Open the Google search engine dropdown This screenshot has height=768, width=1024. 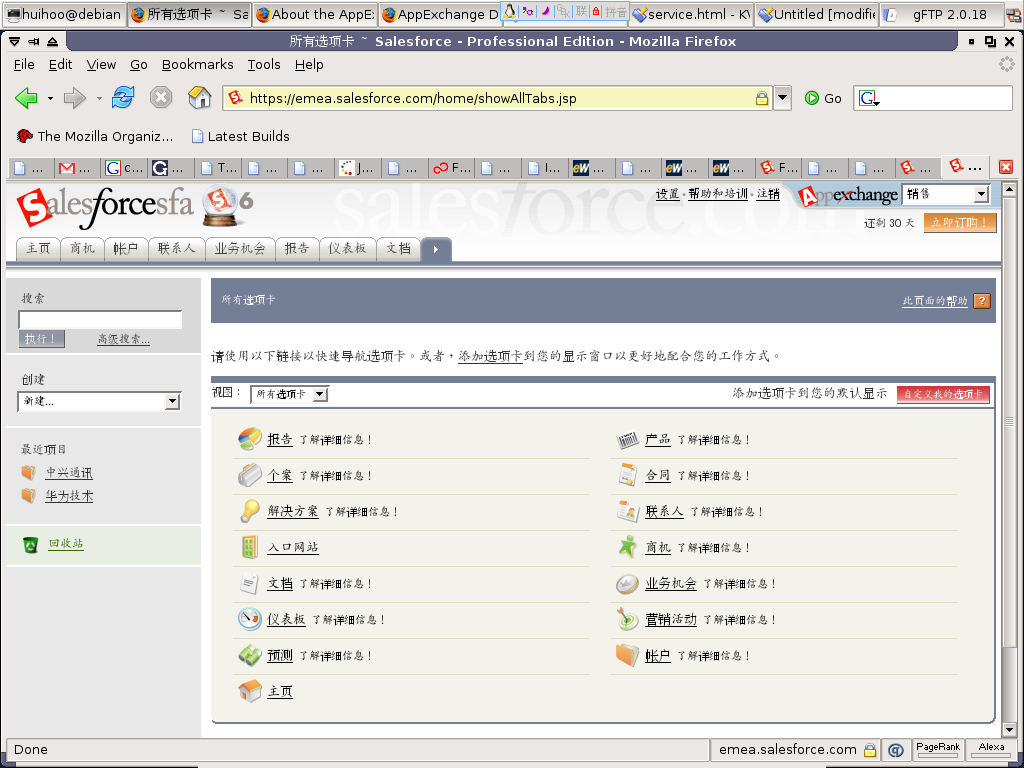[x=869, y=99]
